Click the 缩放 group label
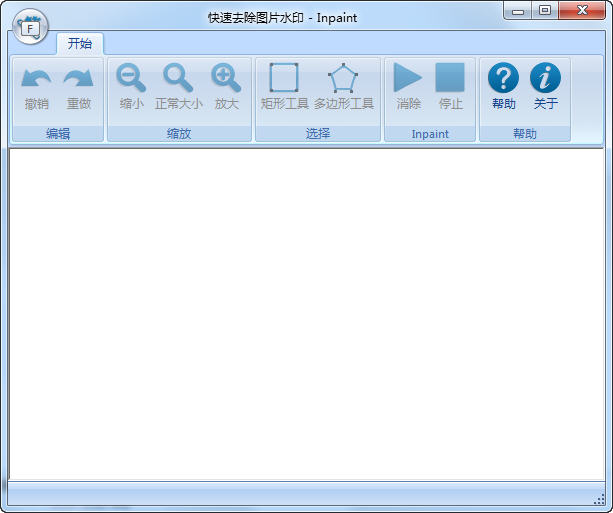Viewport: 613px width, 513px height. click(x=179, y=134)
